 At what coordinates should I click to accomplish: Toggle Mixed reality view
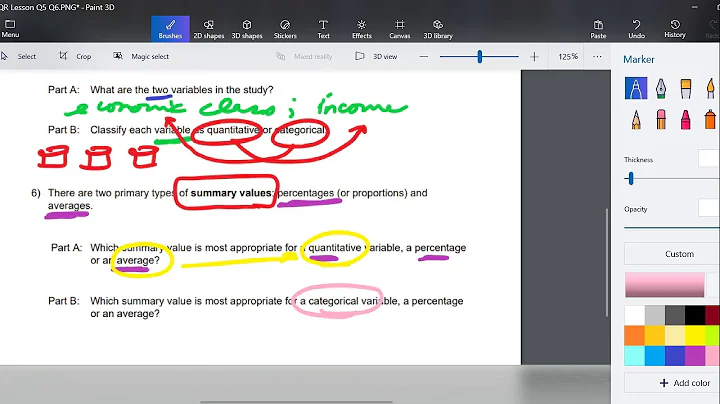[x=304, y=56]
